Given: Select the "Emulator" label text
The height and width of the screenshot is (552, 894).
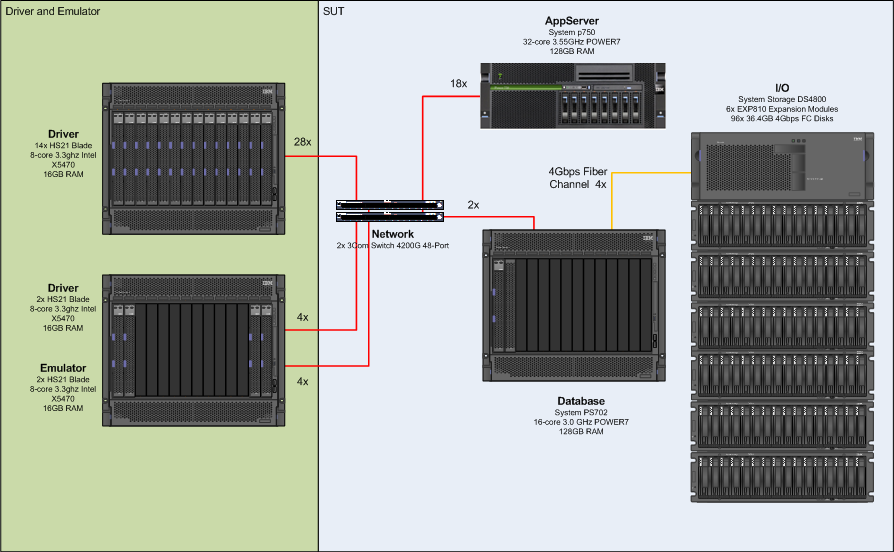Looking at the screenshot, I should tap(63, 369).
